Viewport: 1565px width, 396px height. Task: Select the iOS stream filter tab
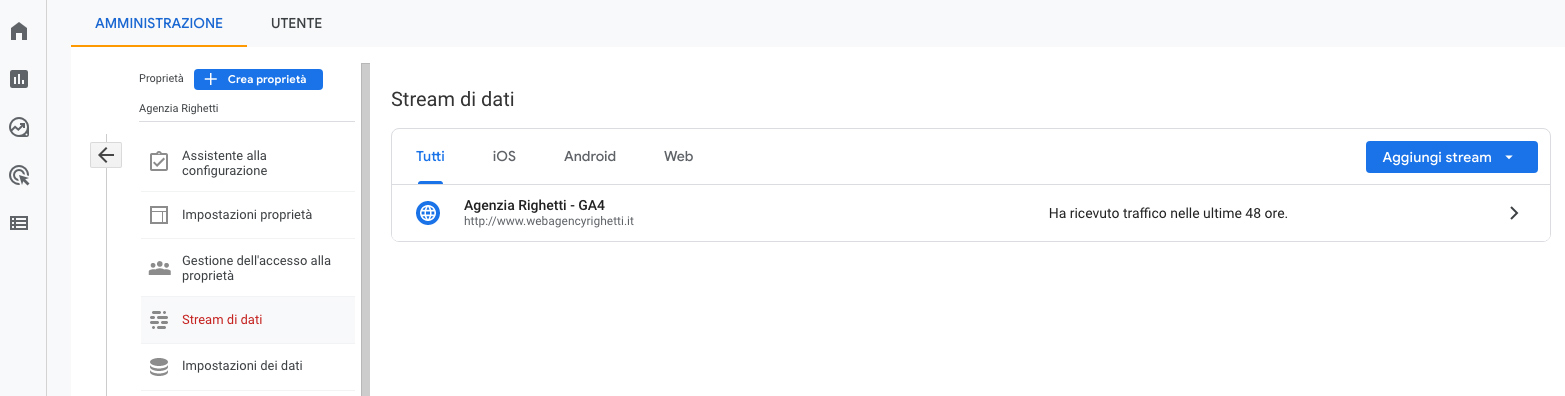click(x=504, y=157)
